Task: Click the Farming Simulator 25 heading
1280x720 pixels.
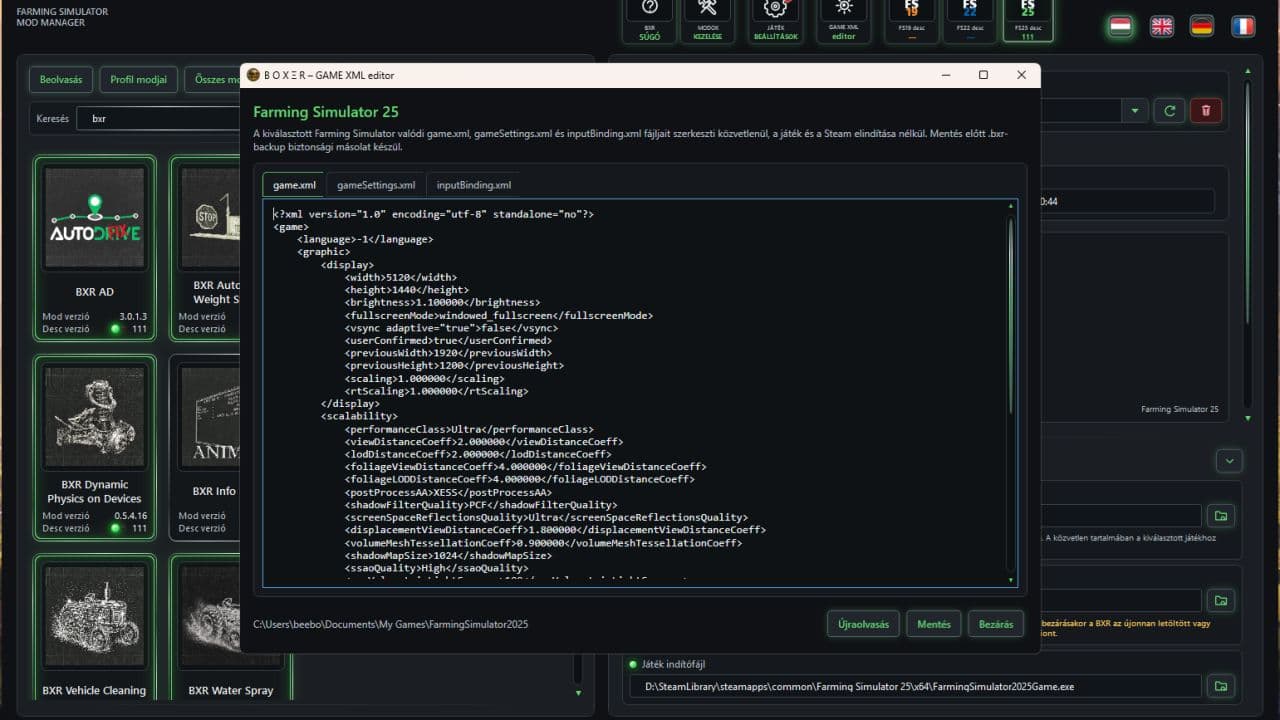Action: click(x=326, y=112)
